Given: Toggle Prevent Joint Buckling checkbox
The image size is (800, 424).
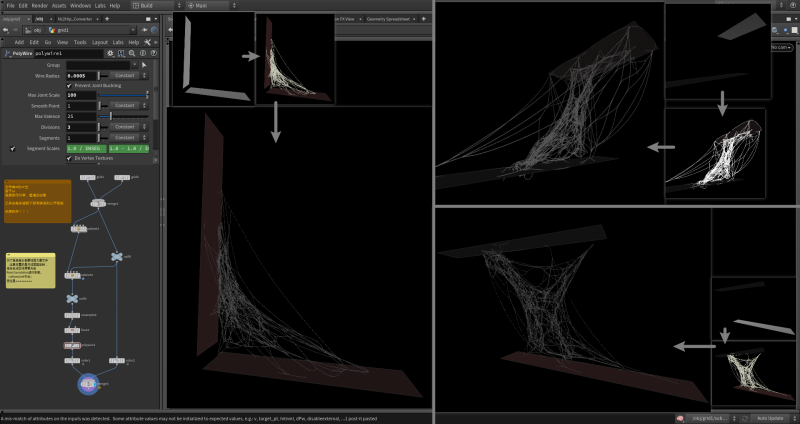Looking at the screenshot, I should 69,85.
